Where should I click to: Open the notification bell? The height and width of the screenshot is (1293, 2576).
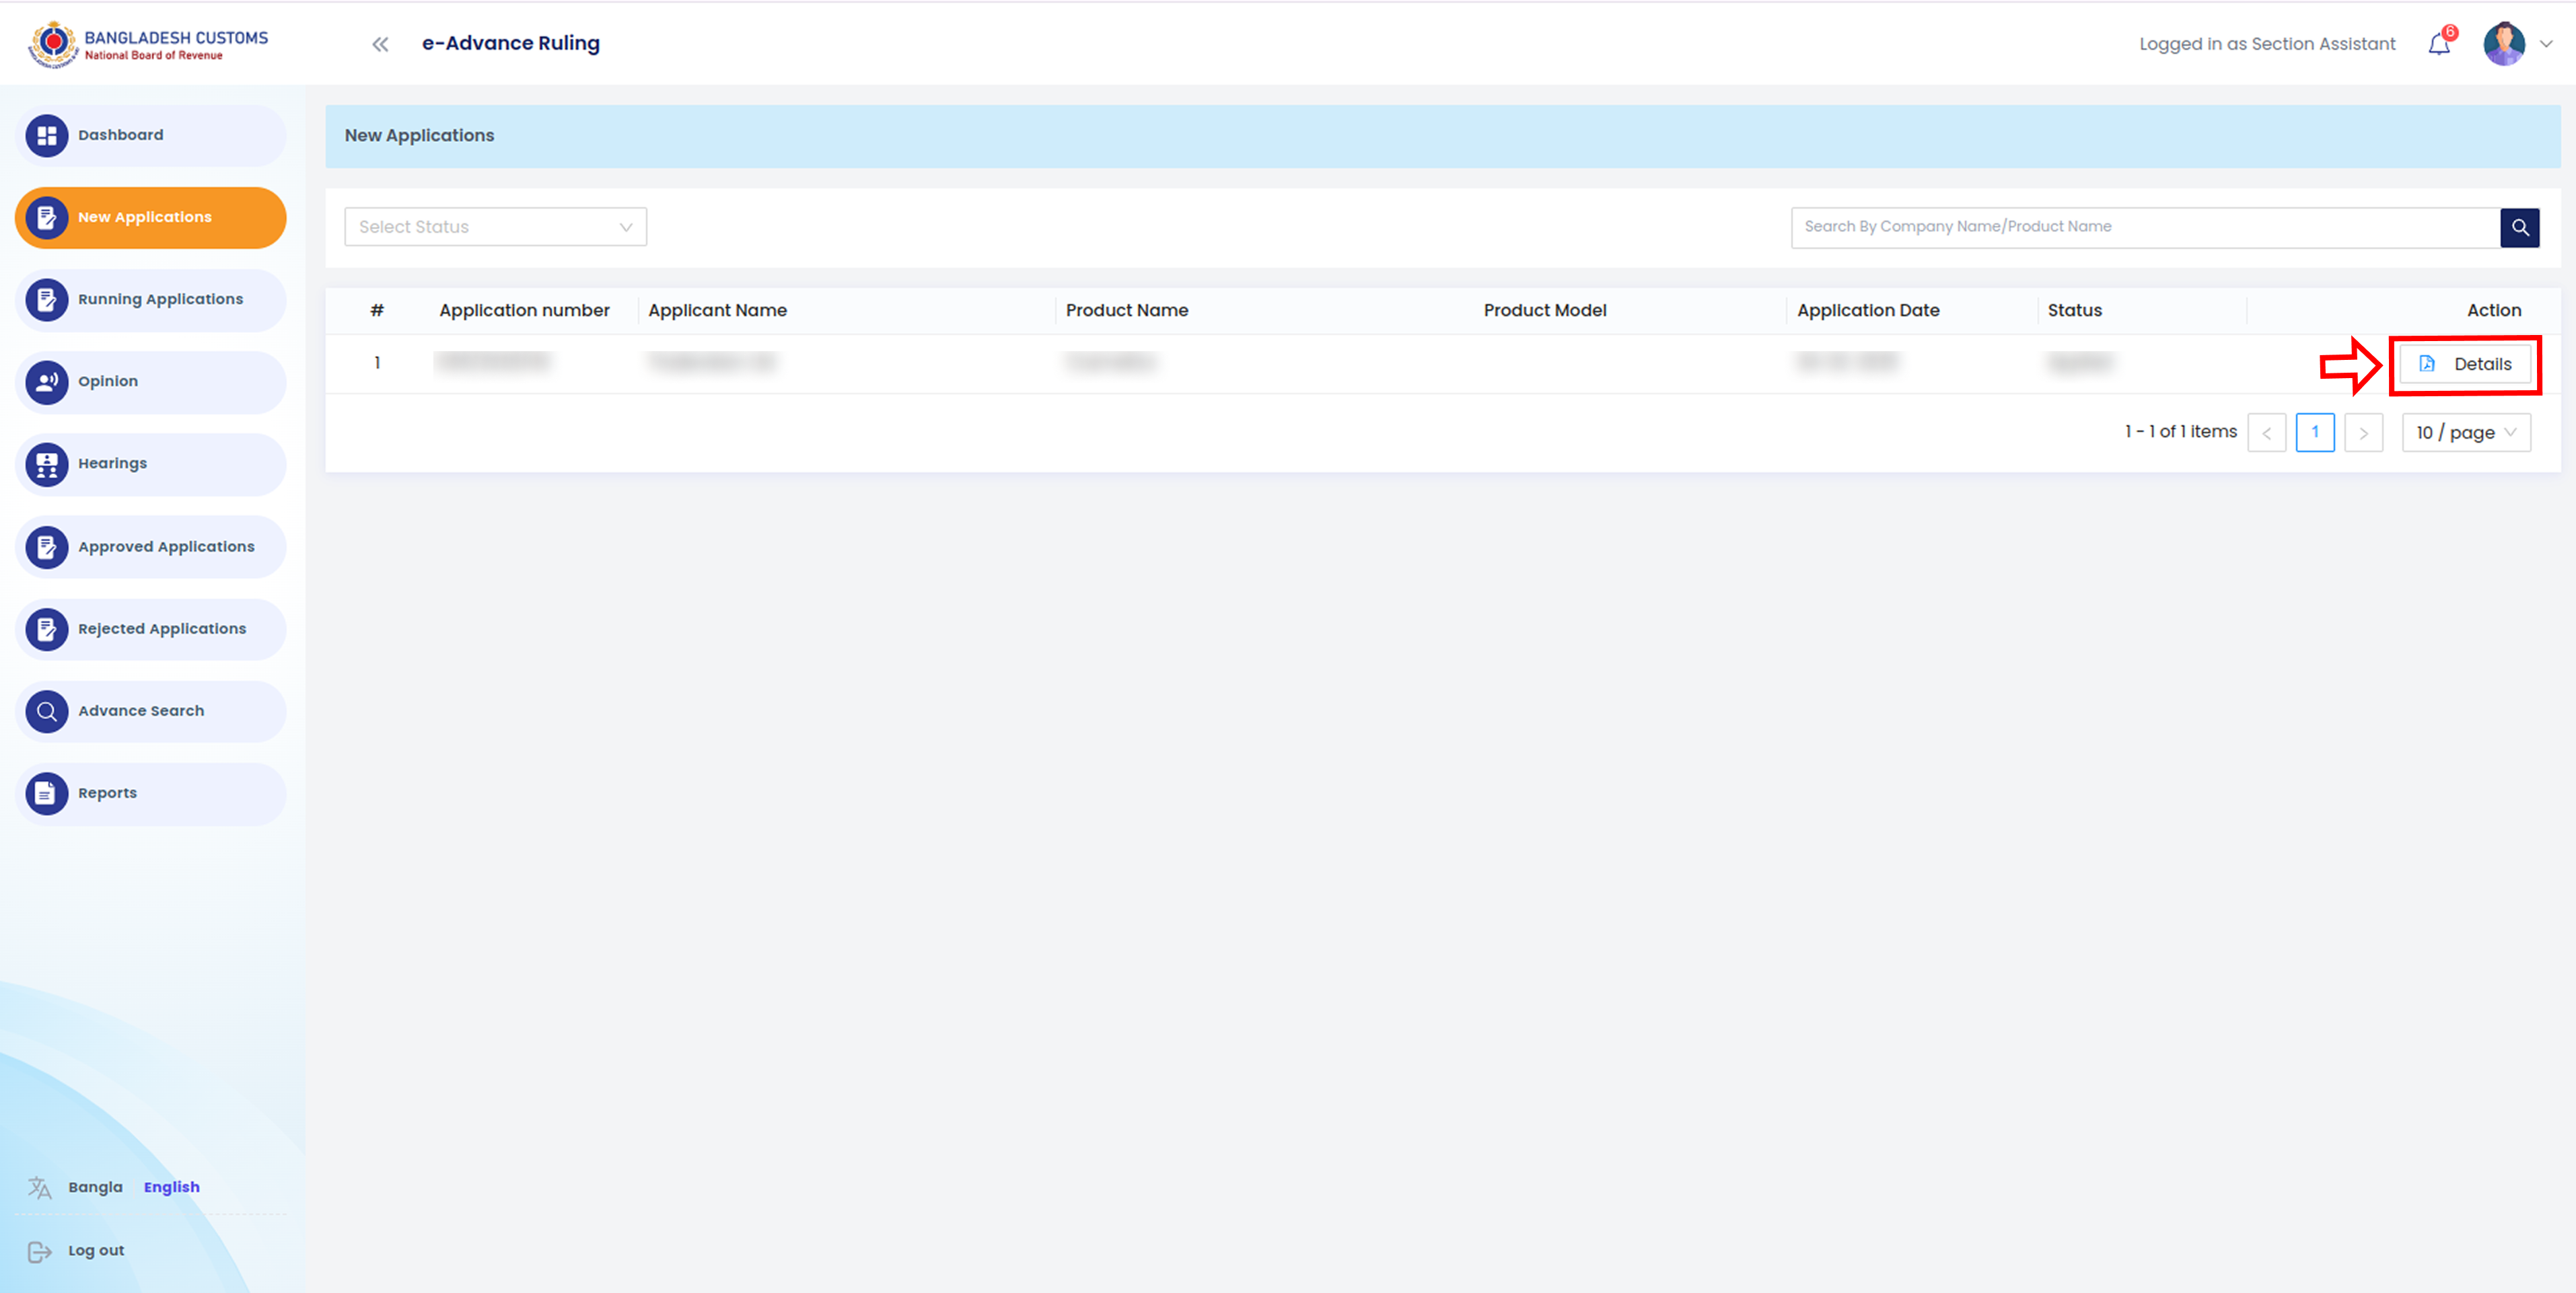(2439, 44)
